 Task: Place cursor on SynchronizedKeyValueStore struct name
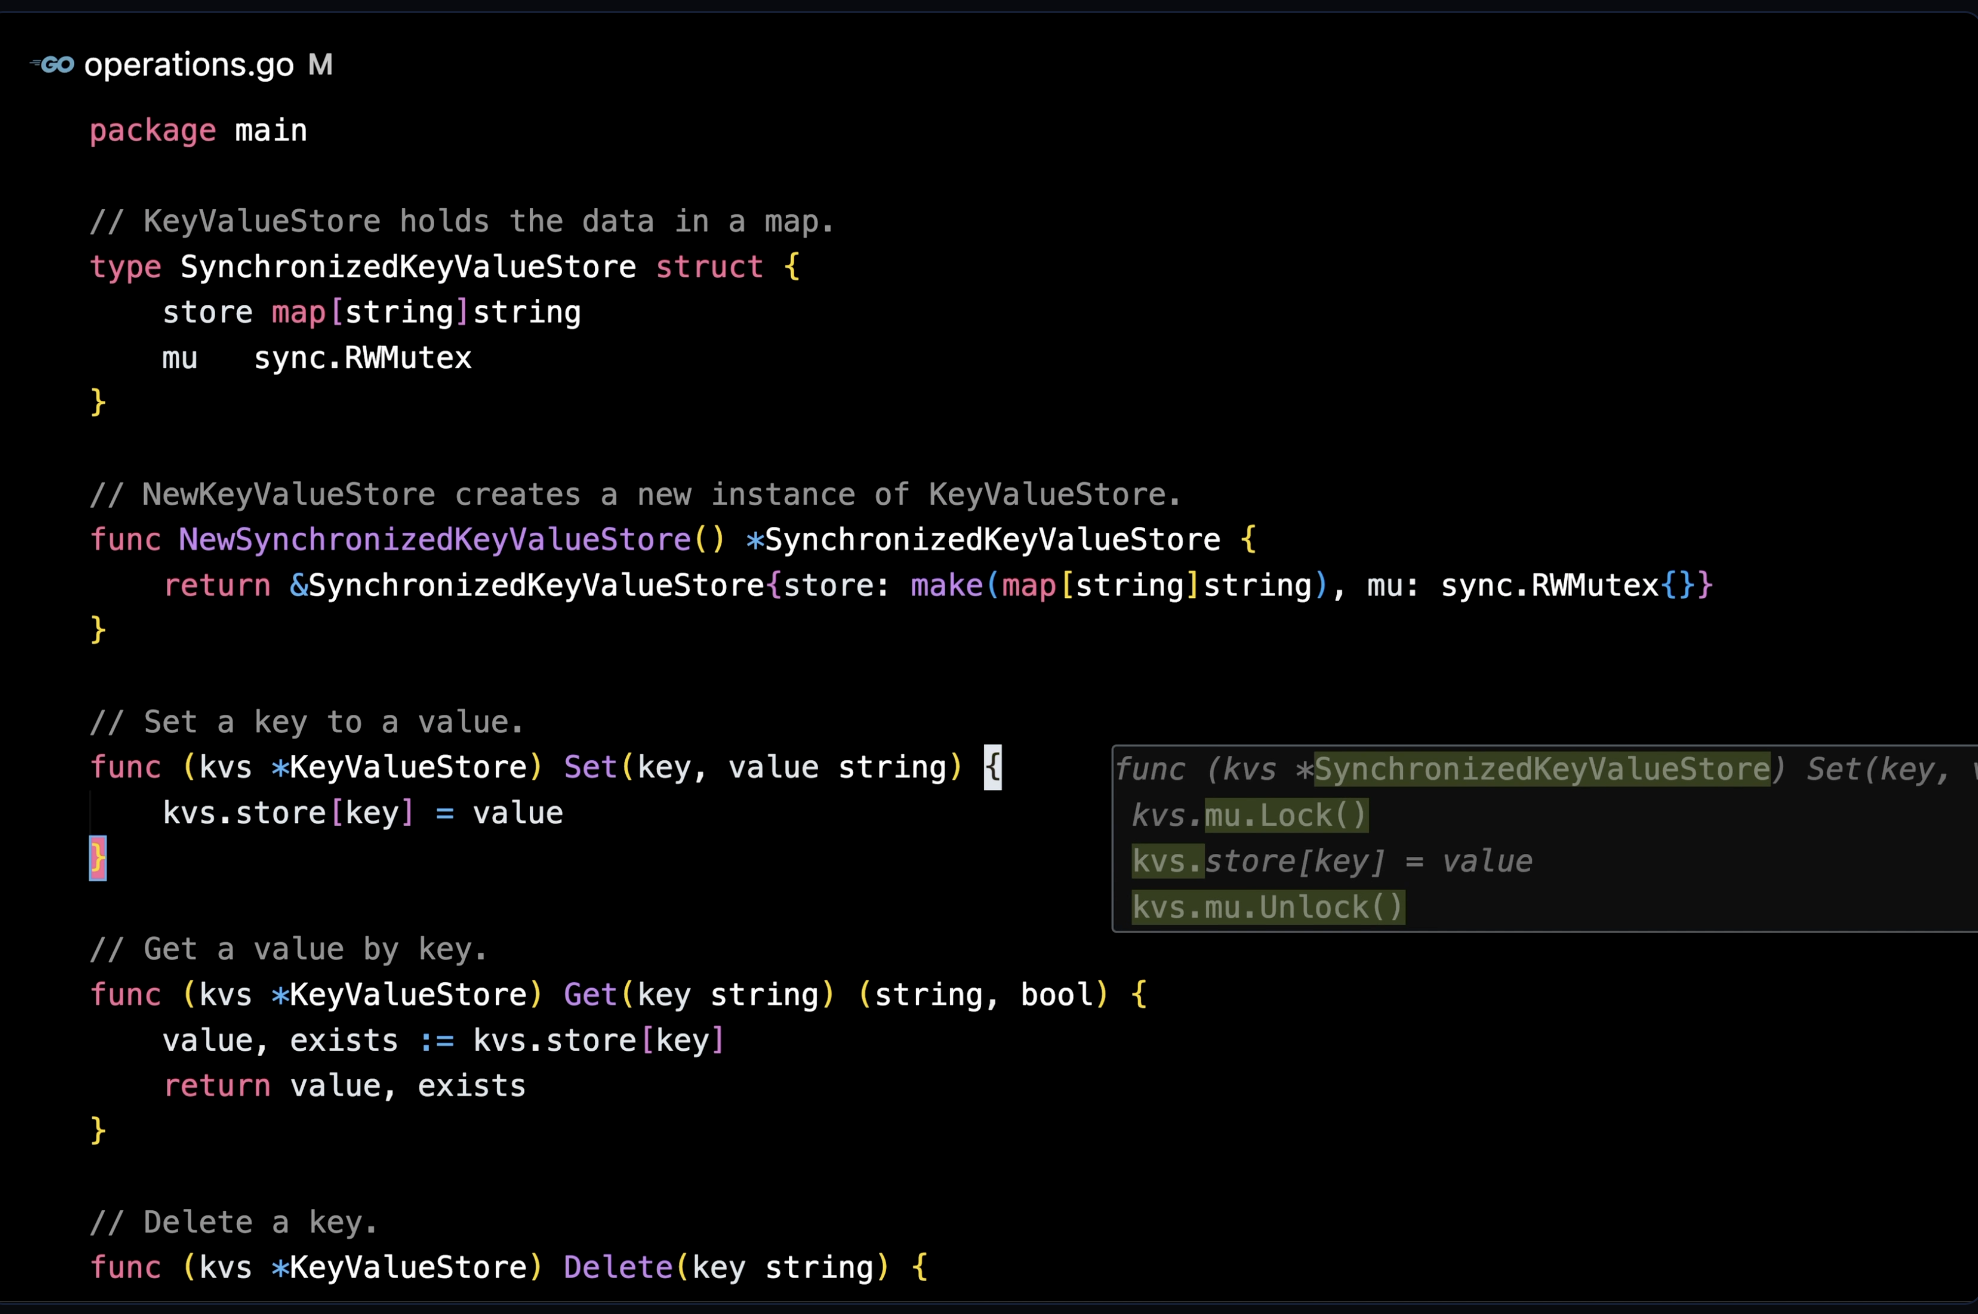pyautogui.click(x=407, y=267)
